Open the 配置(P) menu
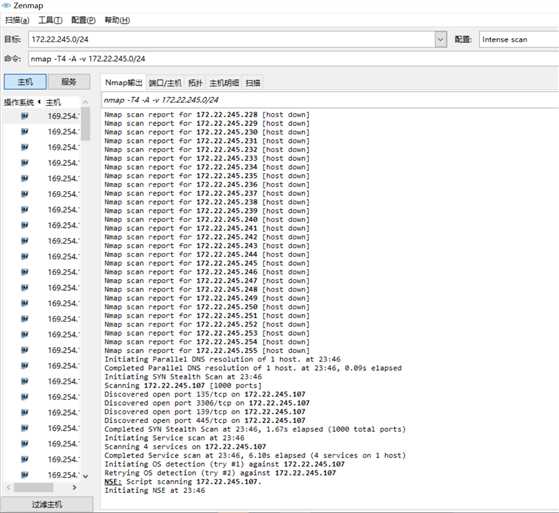The image size is (559, 513). [83, 20]
